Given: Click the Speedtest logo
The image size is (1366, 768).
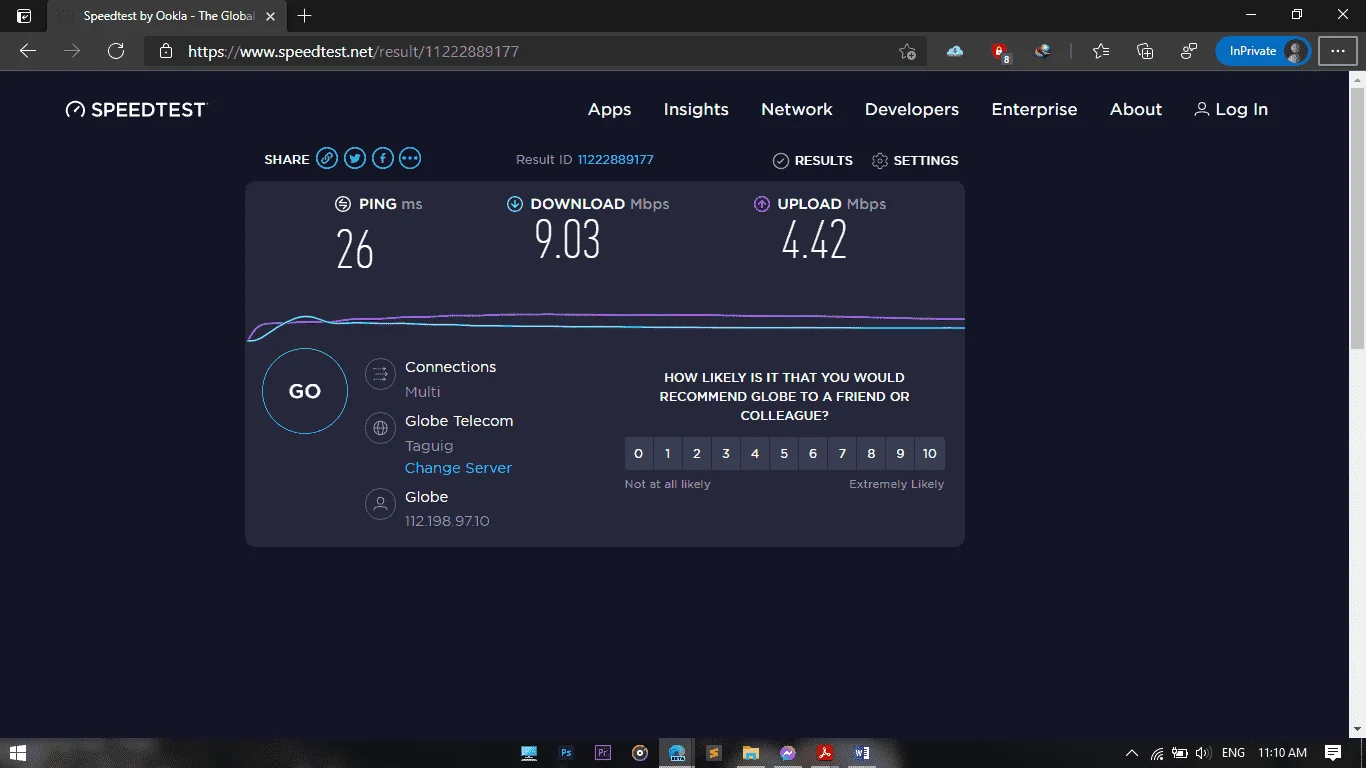Looking at the screenshot, I should [x=136, y=110].
